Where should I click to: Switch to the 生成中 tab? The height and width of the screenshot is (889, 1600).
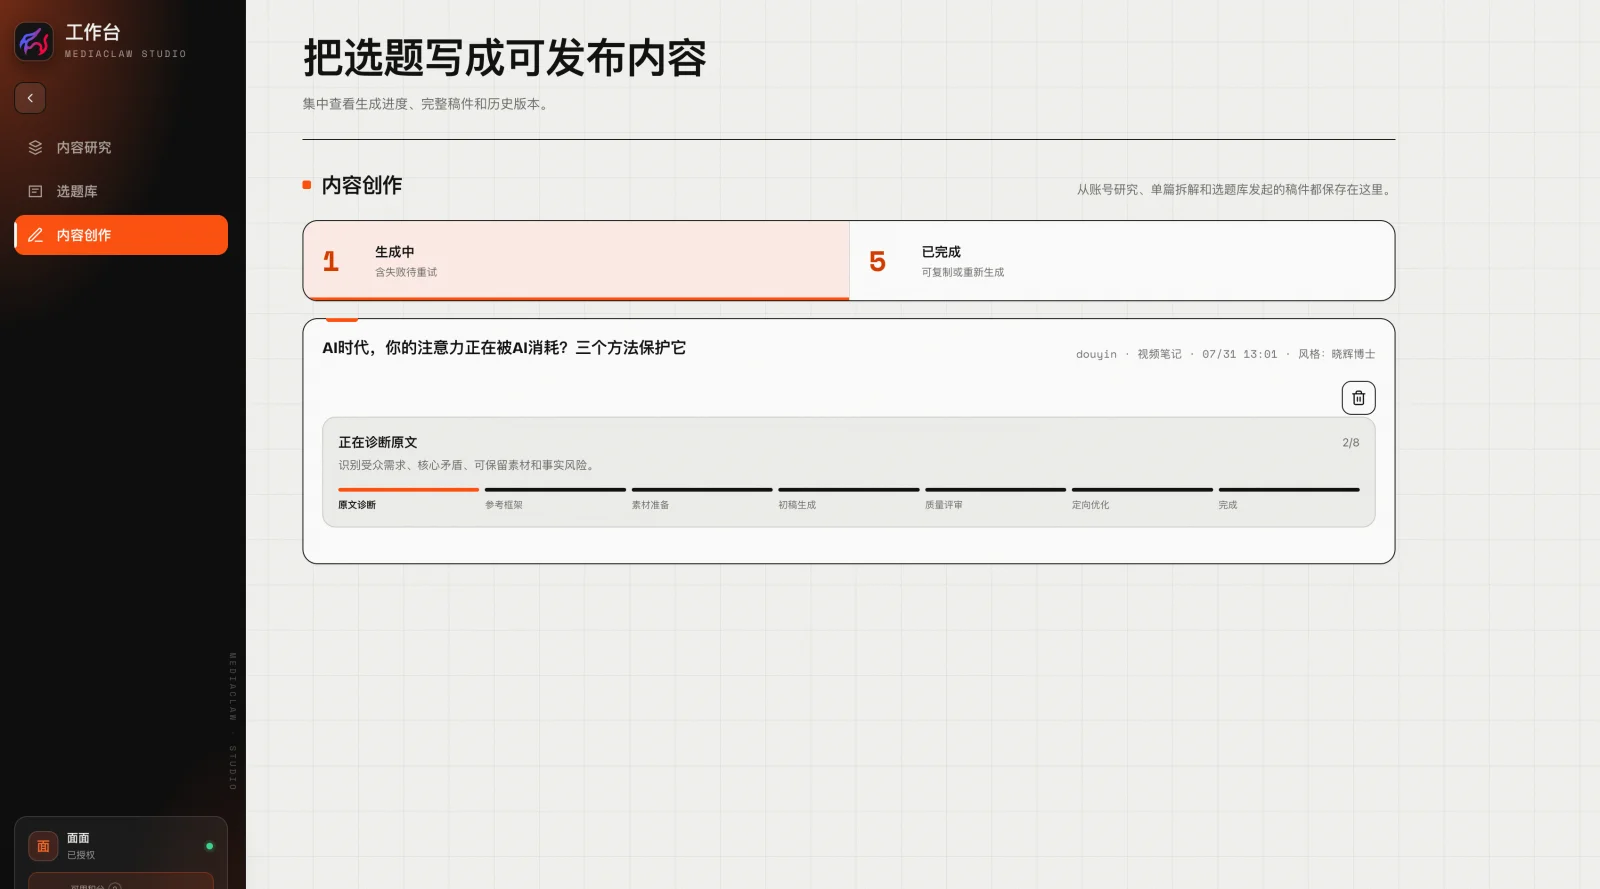click(x=576, y=260)
